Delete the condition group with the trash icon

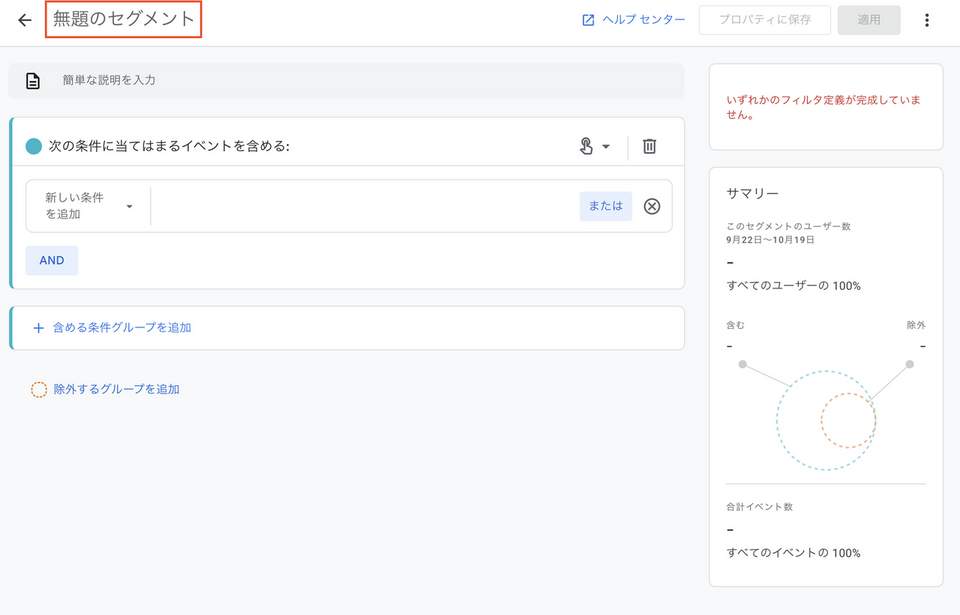(649, 147)
